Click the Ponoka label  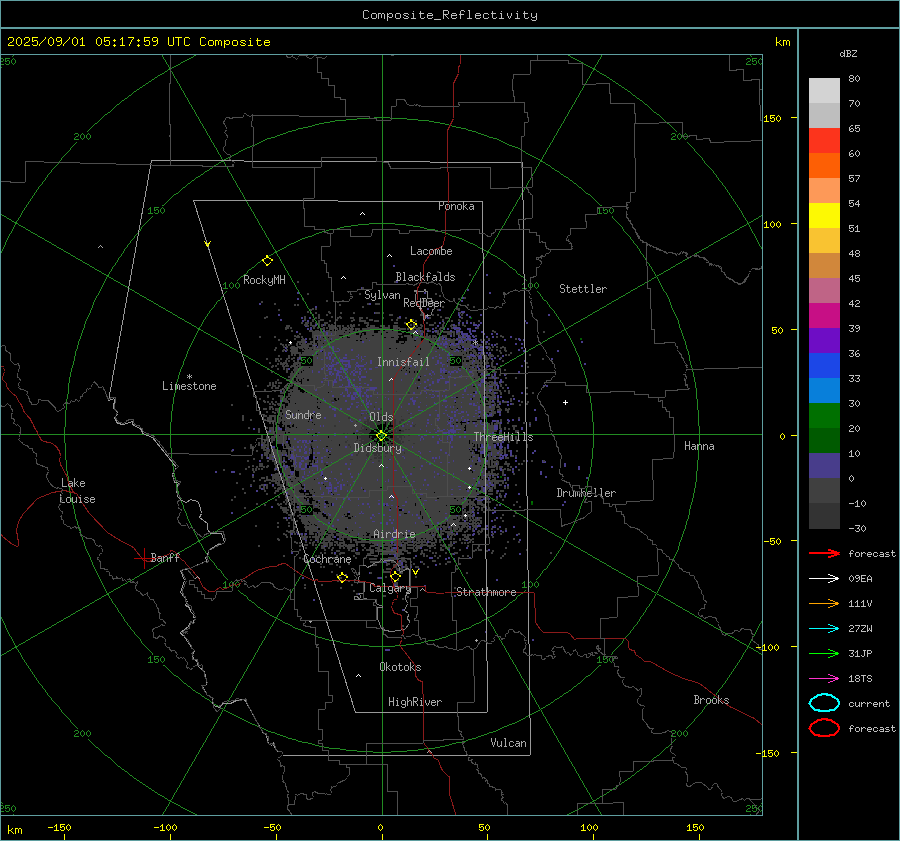point(456,206)
